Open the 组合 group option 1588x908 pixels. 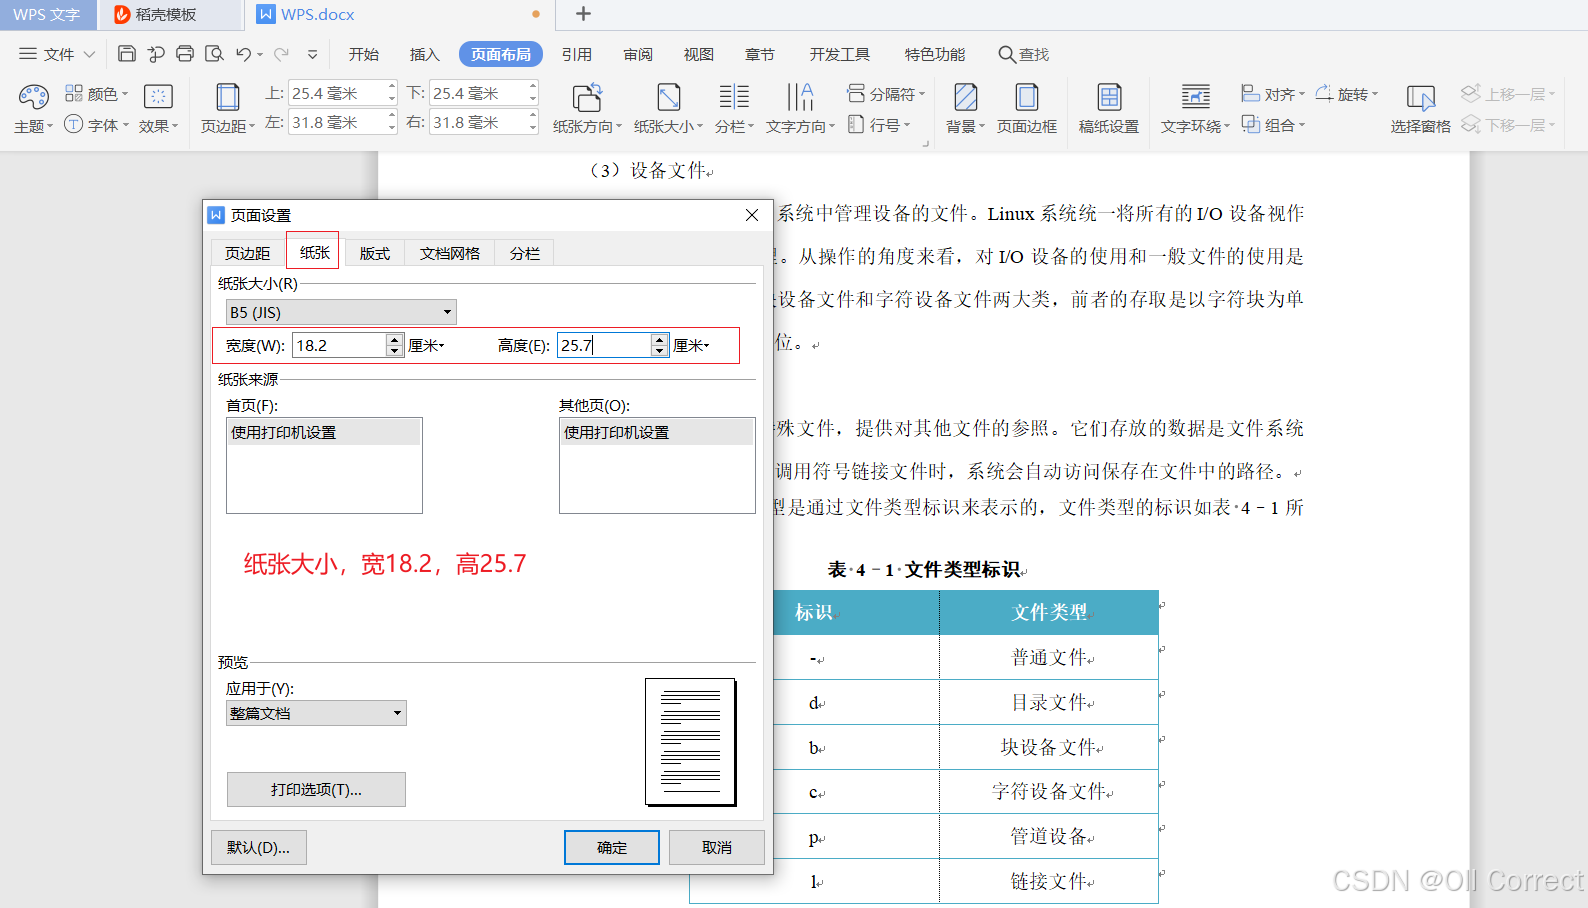coord(1273,125)
